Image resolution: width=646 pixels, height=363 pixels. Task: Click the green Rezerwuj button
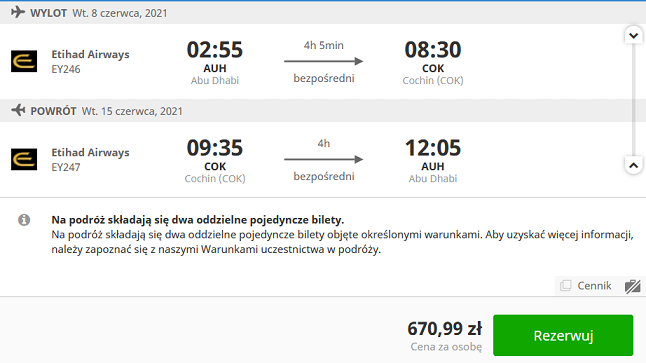coord(563,335)
